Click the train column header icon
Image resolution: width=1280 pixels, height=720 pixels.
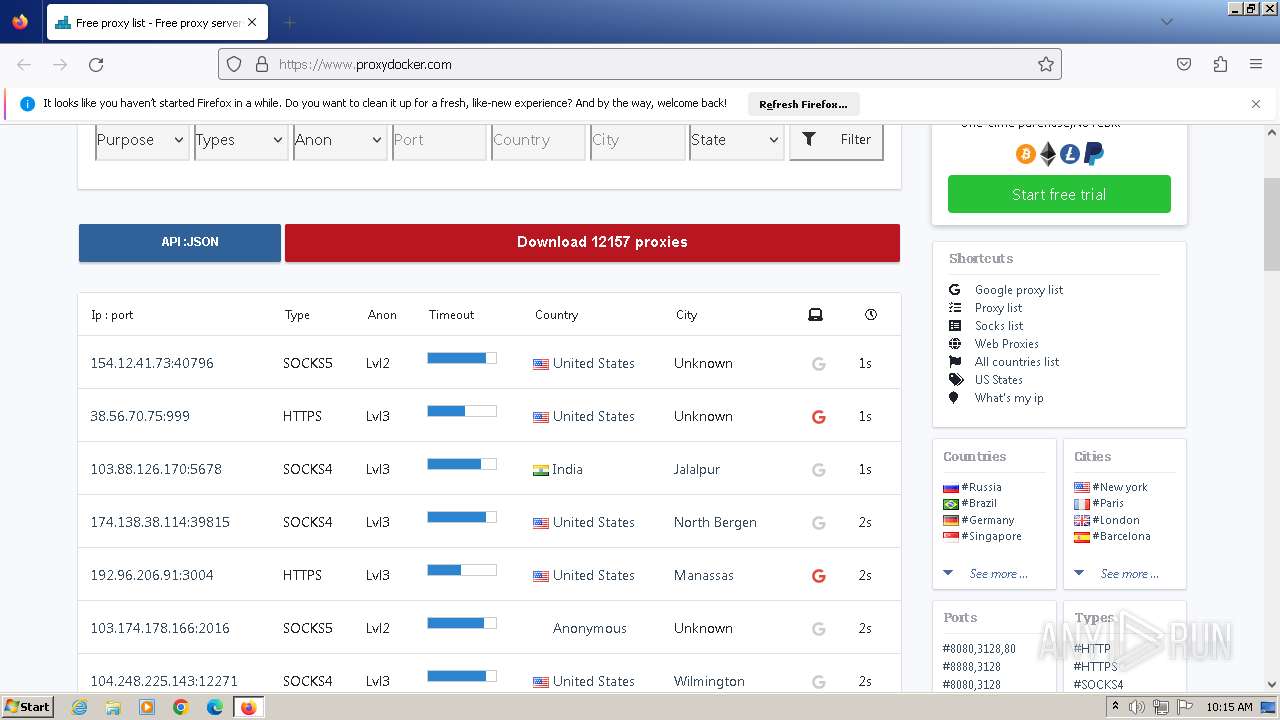click(x=815, y=314)
